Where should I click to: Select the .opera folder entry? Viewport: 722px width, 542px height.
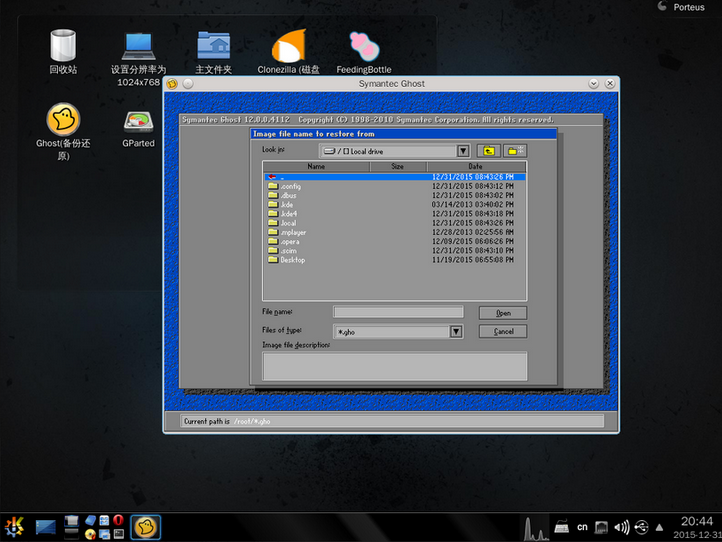click(289, 241)
